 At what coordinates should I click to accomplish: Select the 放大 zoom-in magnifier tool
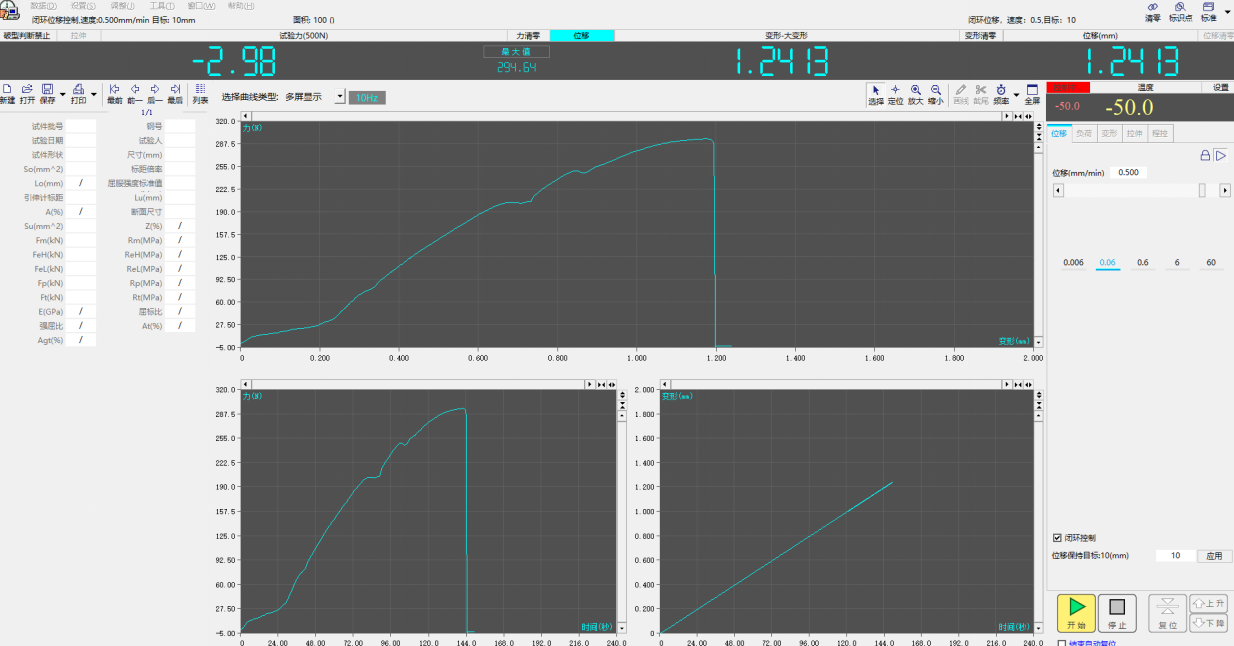click(x=916, y=94)
